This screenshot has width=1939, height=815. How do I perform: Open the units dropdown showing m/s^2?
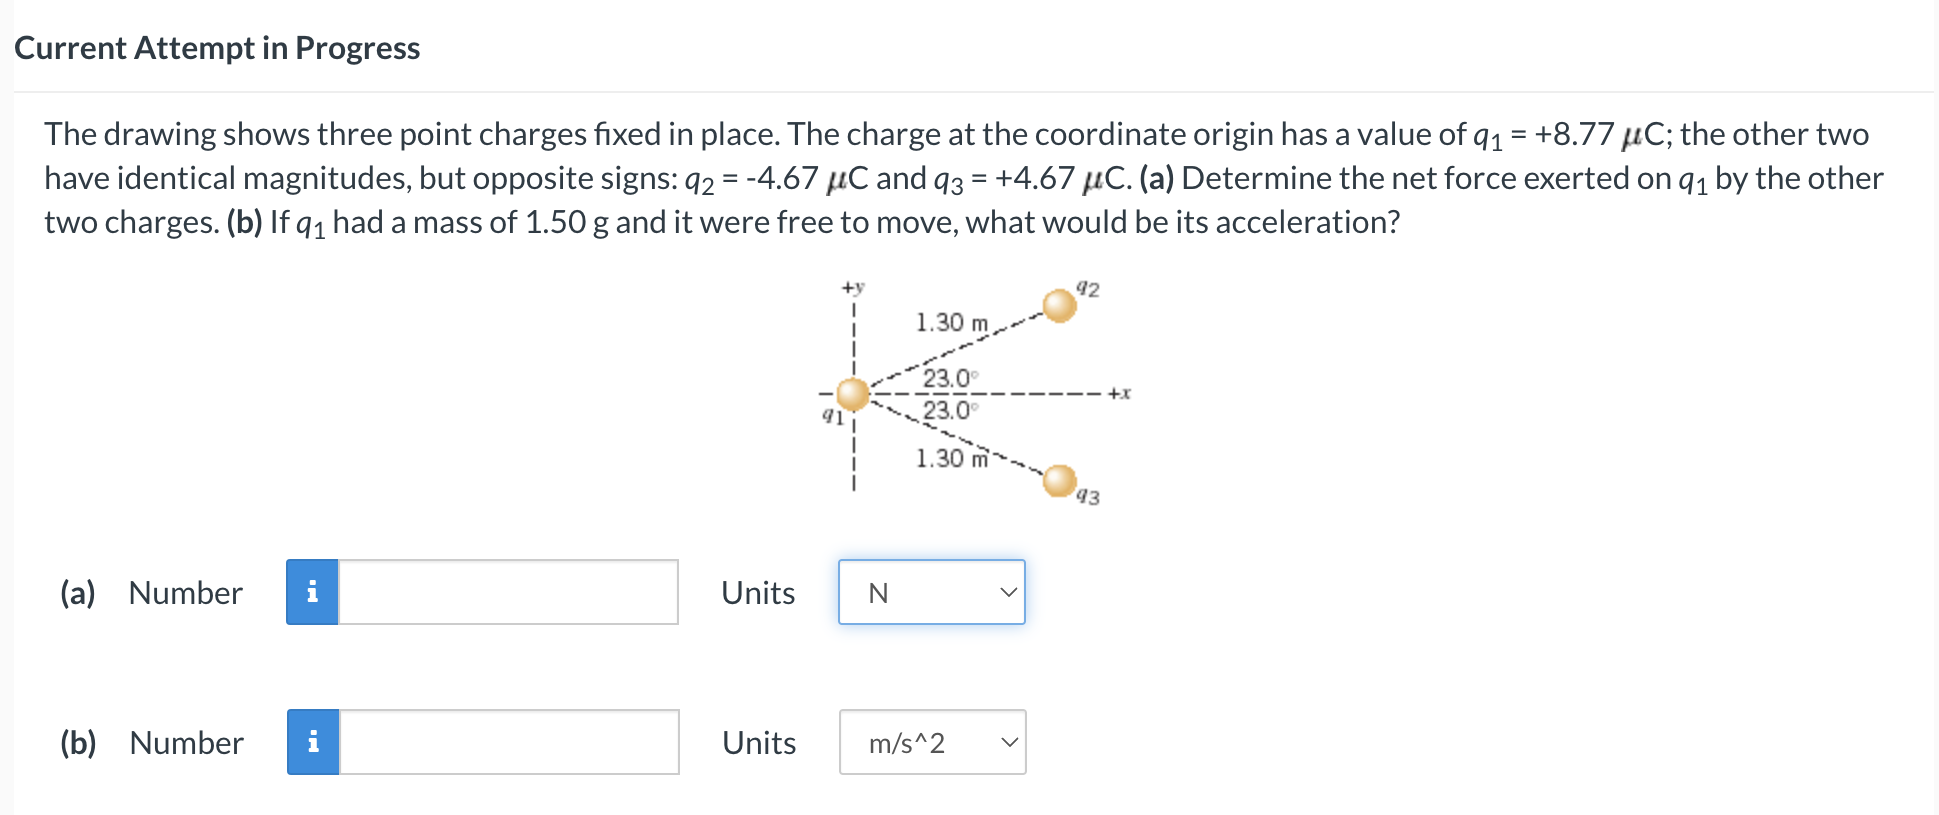pos(931,742)
